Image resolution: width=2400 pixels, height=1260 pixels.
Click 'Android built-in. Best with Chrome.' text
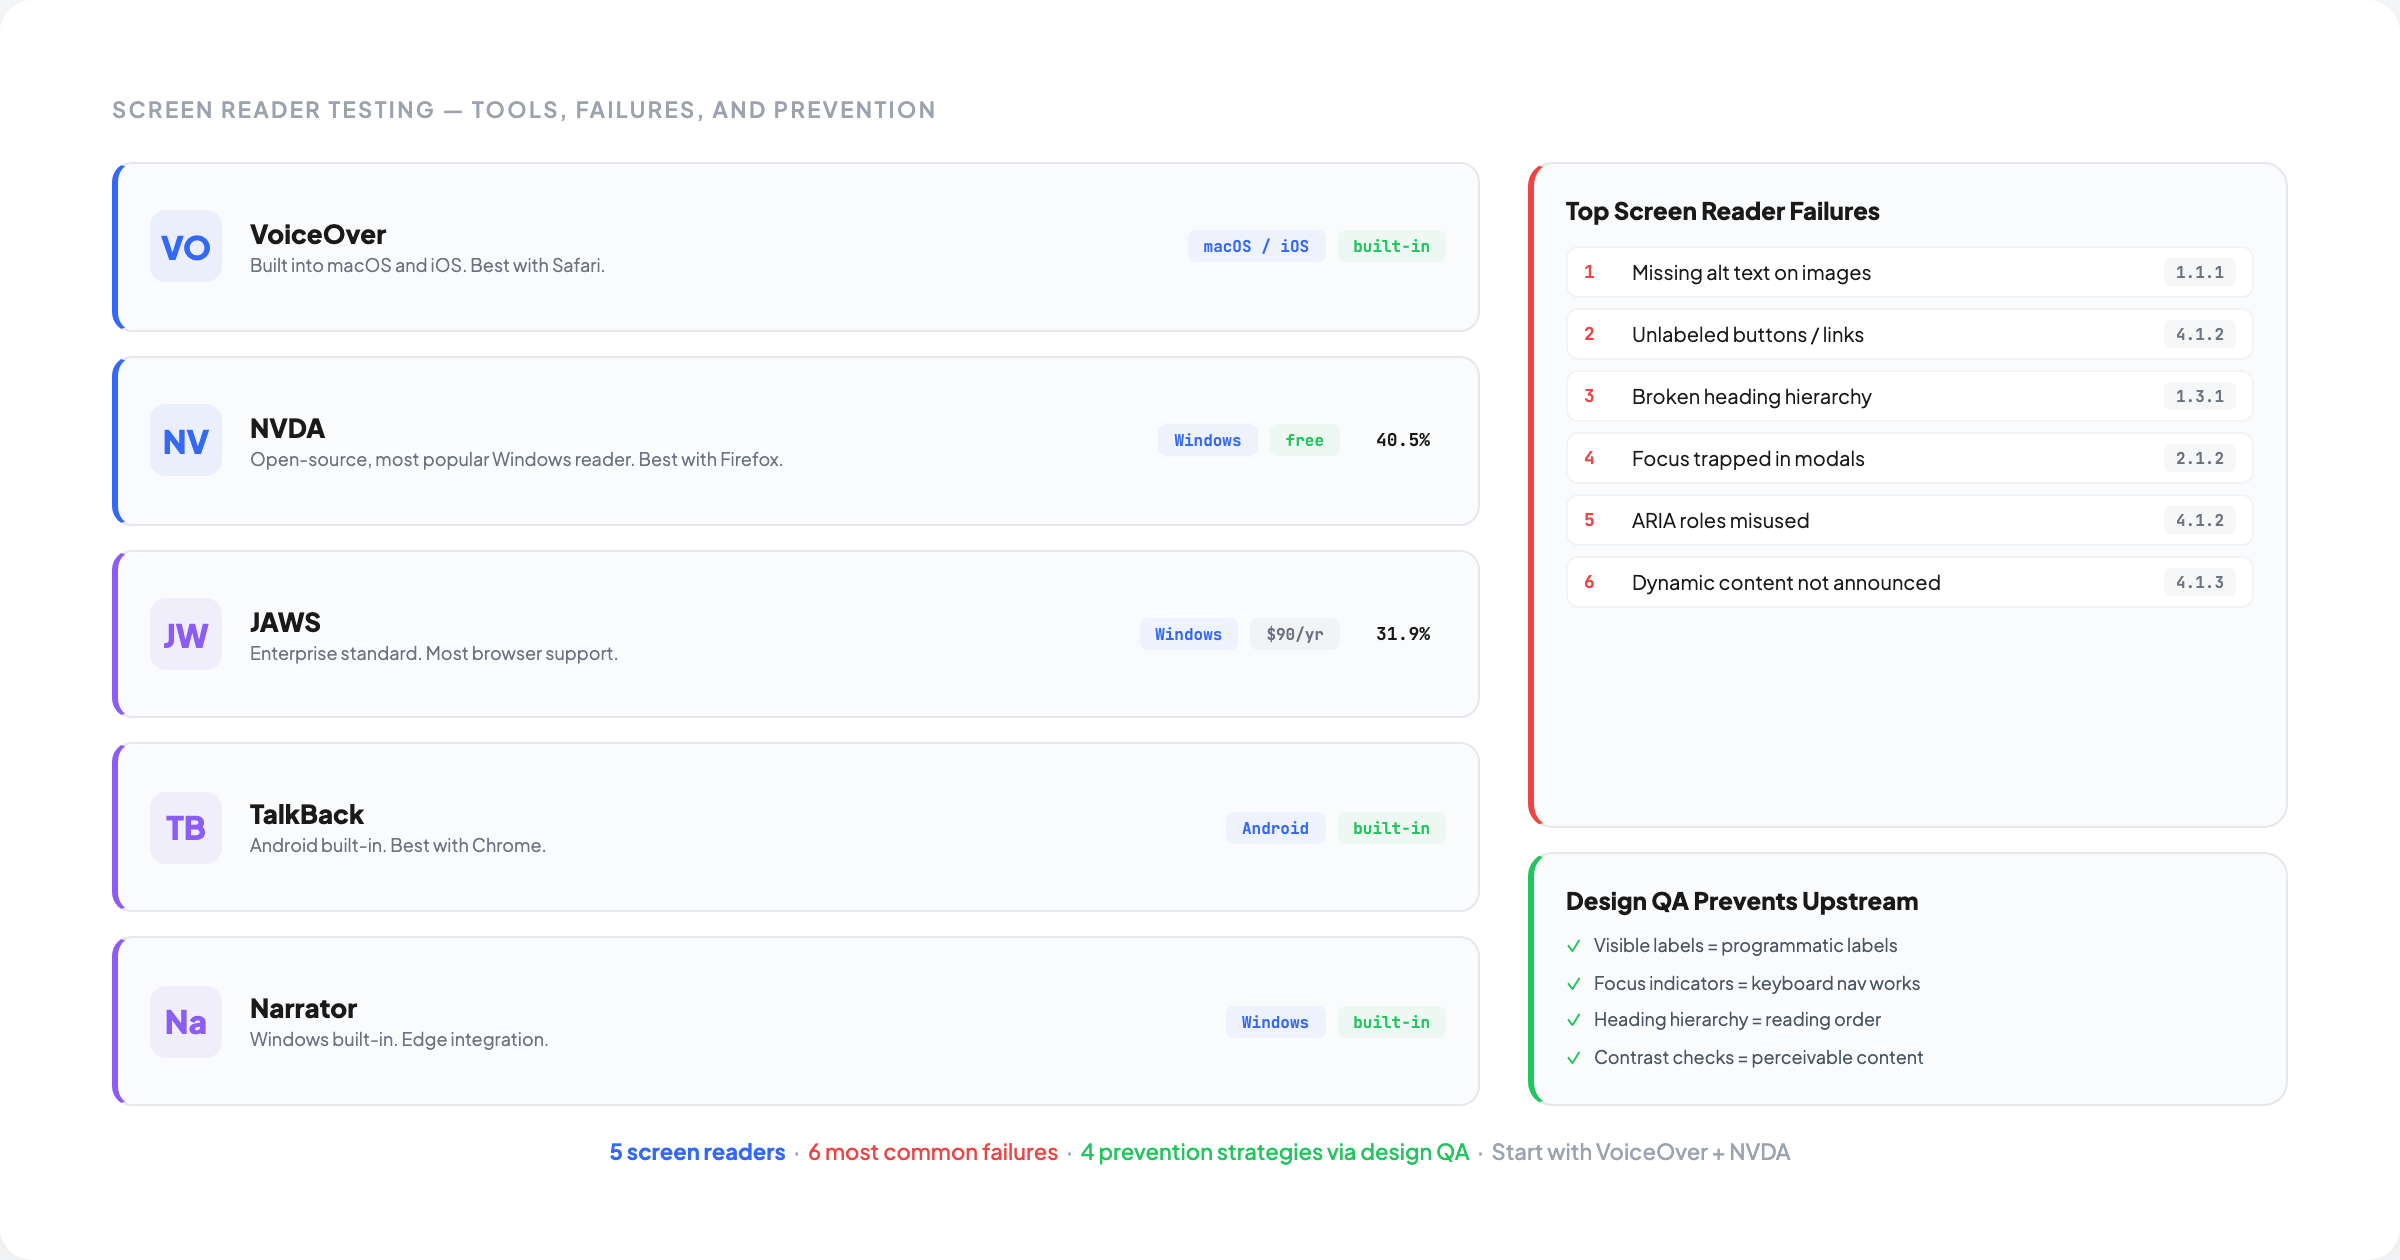pyautogui.click(x=398, y=845)
